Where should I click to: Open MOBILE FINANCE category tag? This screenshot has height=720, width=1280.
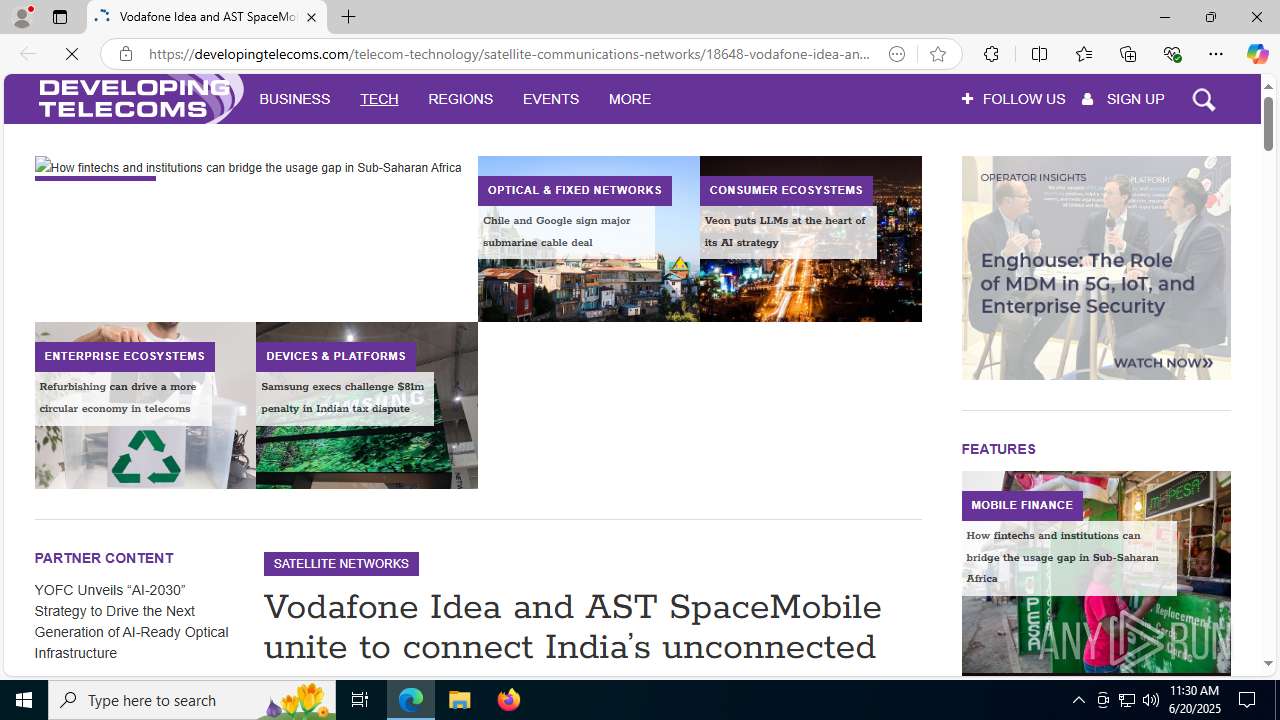click(x=1022, y=505)
